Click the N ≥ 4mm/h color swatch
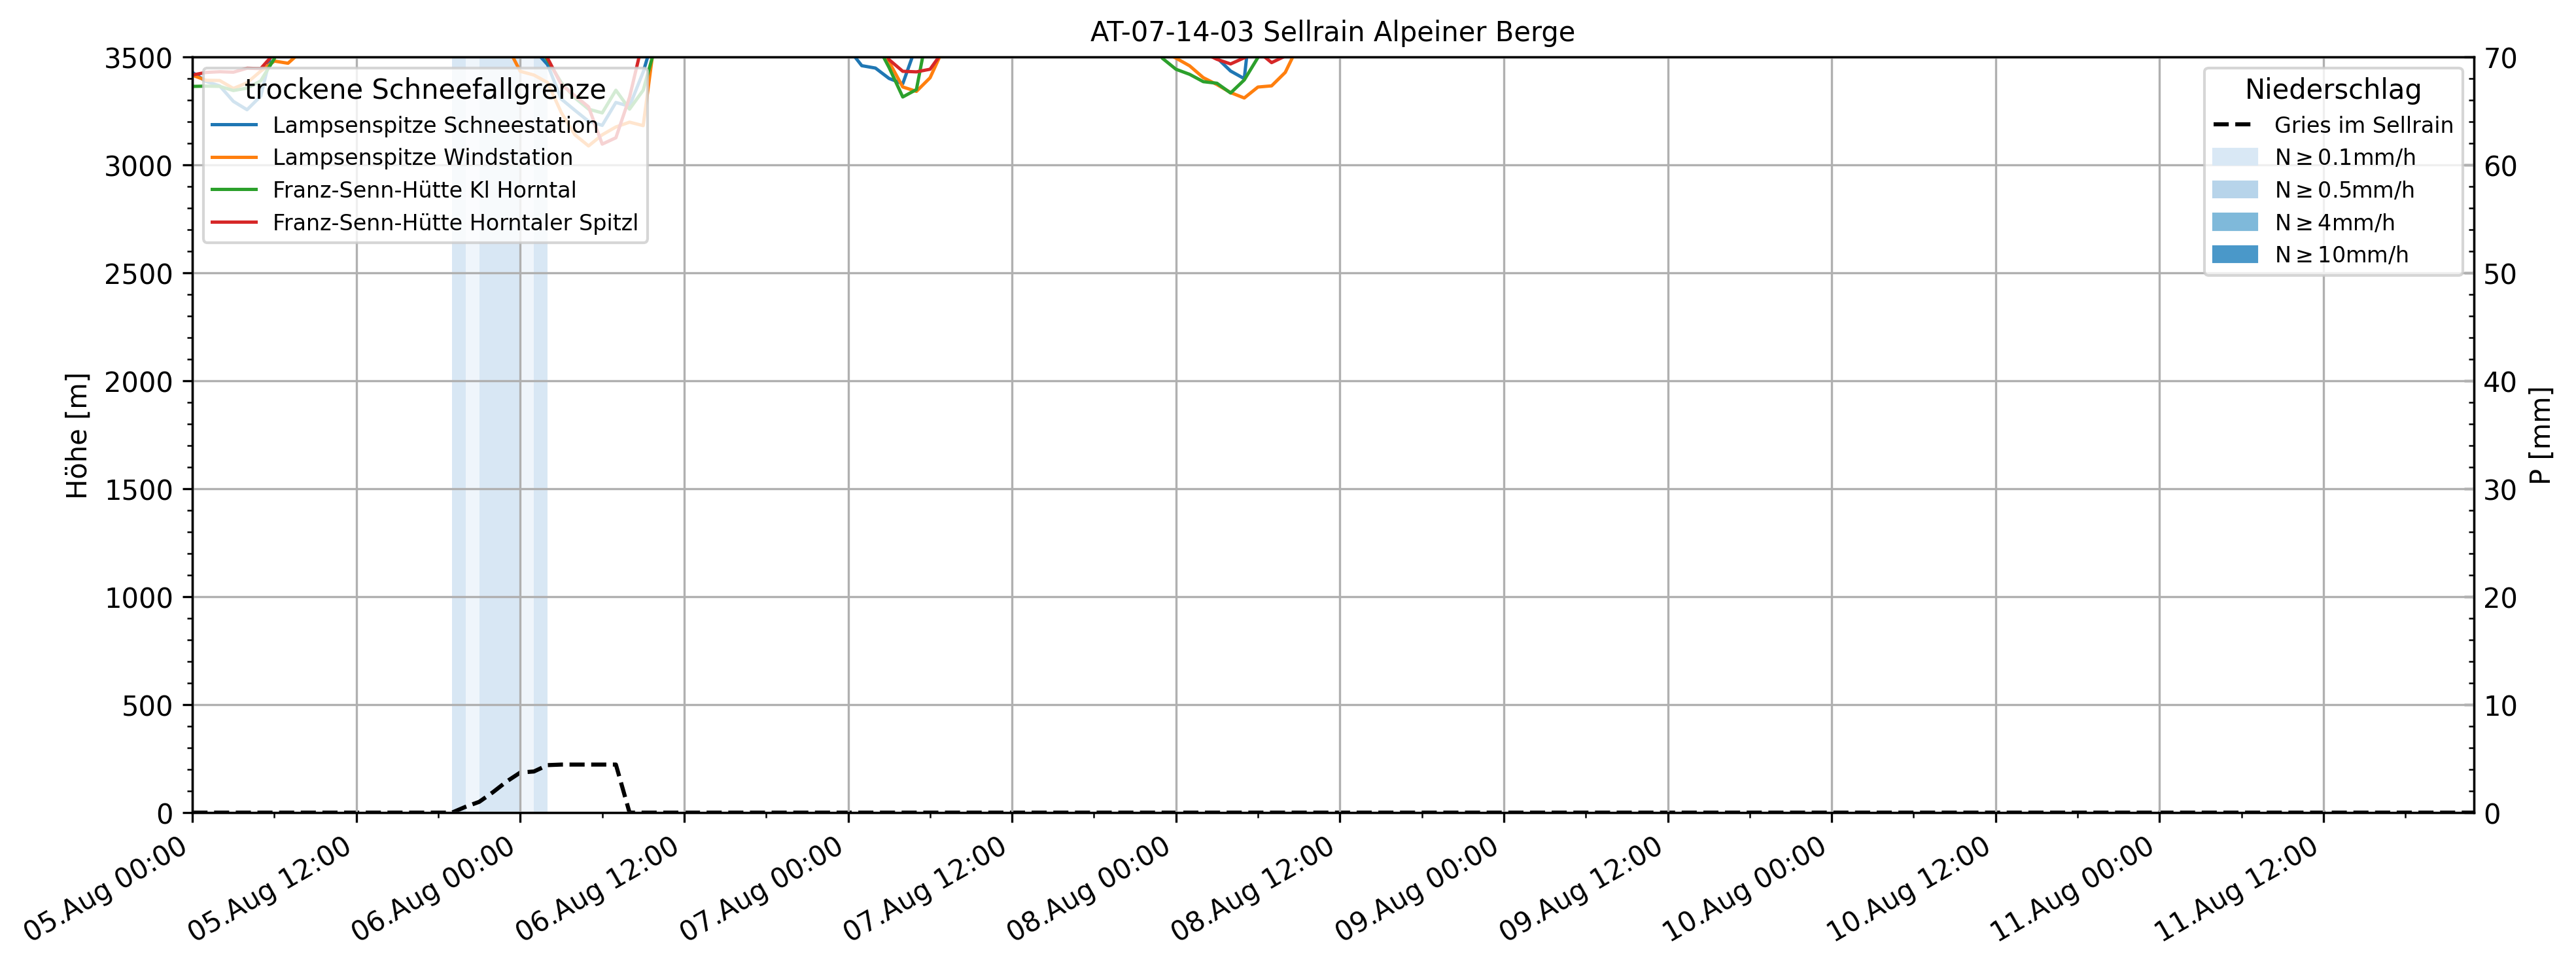2576x967 pixels. click(x=2234, y=222)
